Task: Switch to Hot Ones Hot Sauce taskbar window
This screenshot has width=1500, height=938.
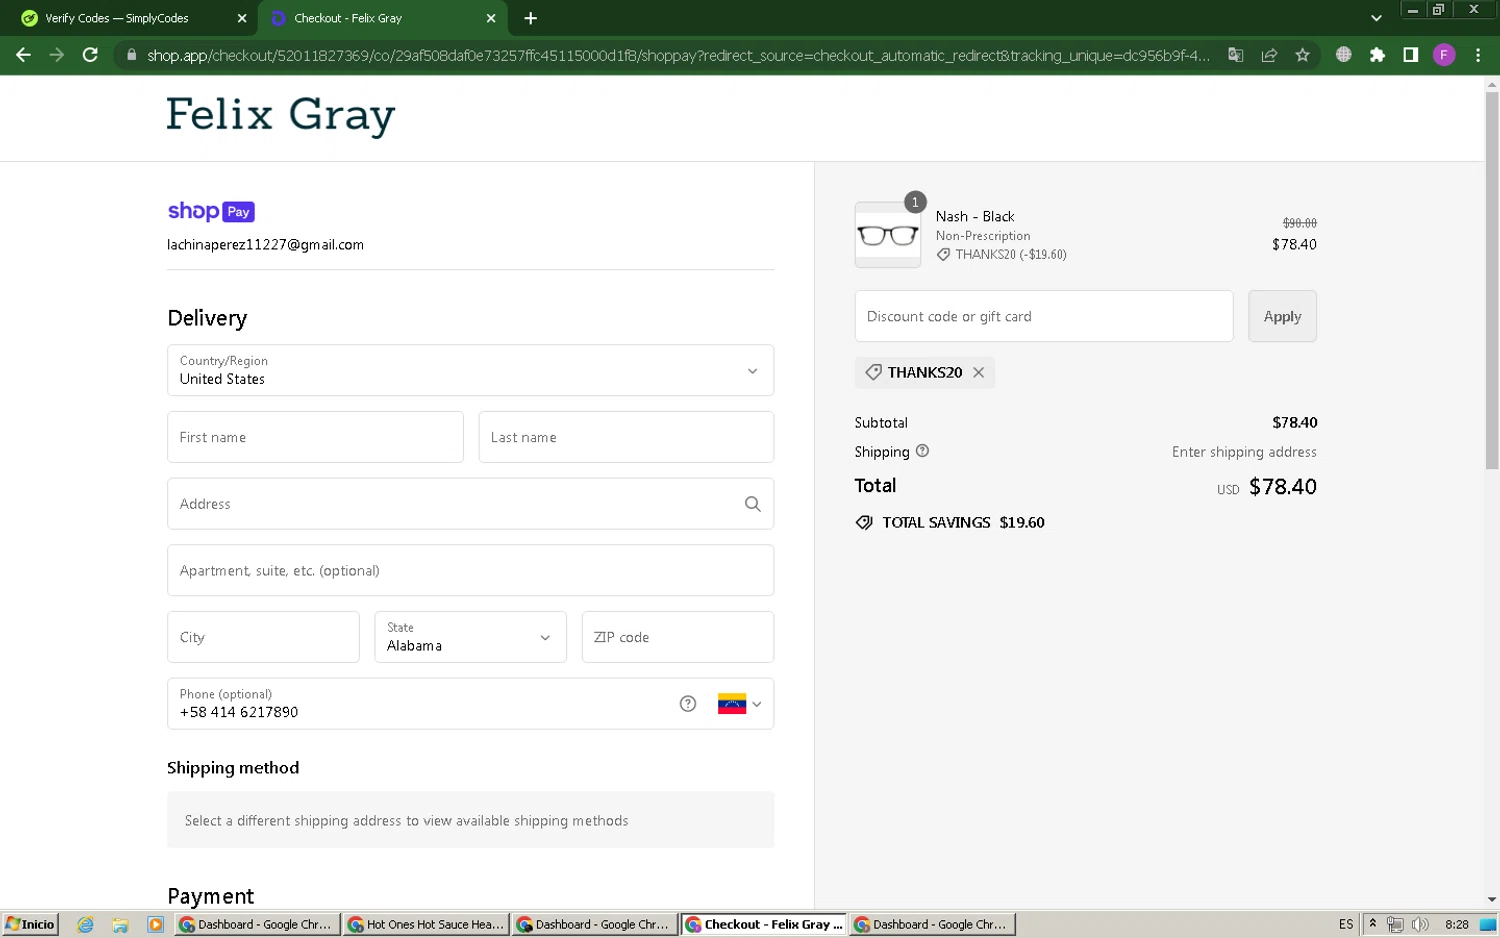Action: [427, 924]
